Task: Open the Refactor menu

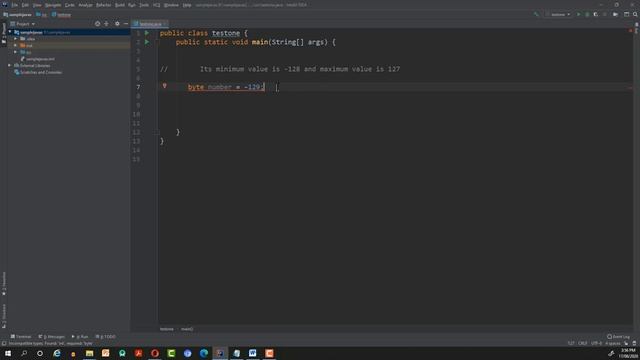Action: (103, 5)
